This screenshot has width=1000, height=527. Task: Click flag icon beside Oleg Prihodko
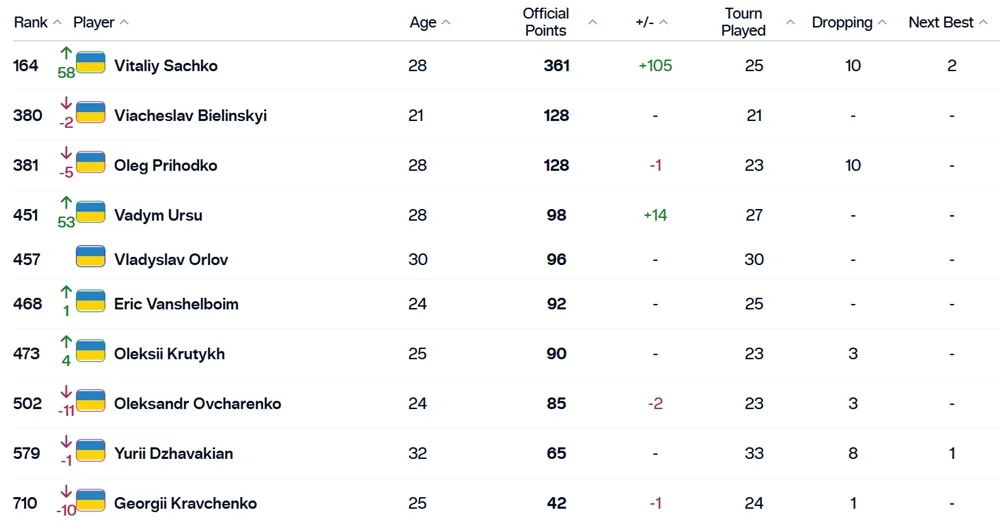tap(91, 162)
